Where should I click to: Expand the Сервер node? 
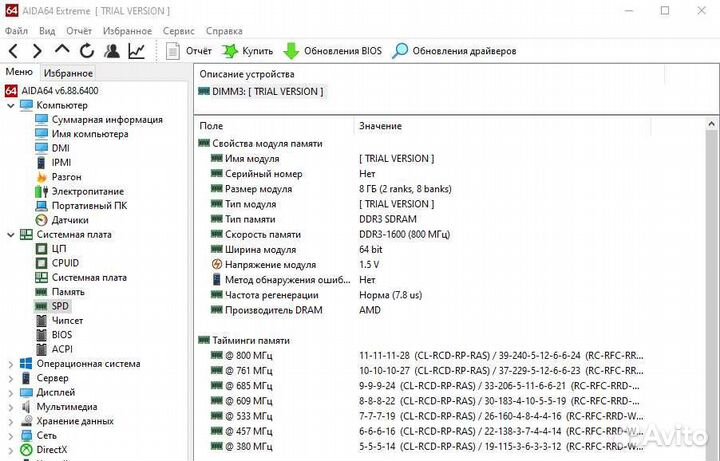tap(11, 378)
